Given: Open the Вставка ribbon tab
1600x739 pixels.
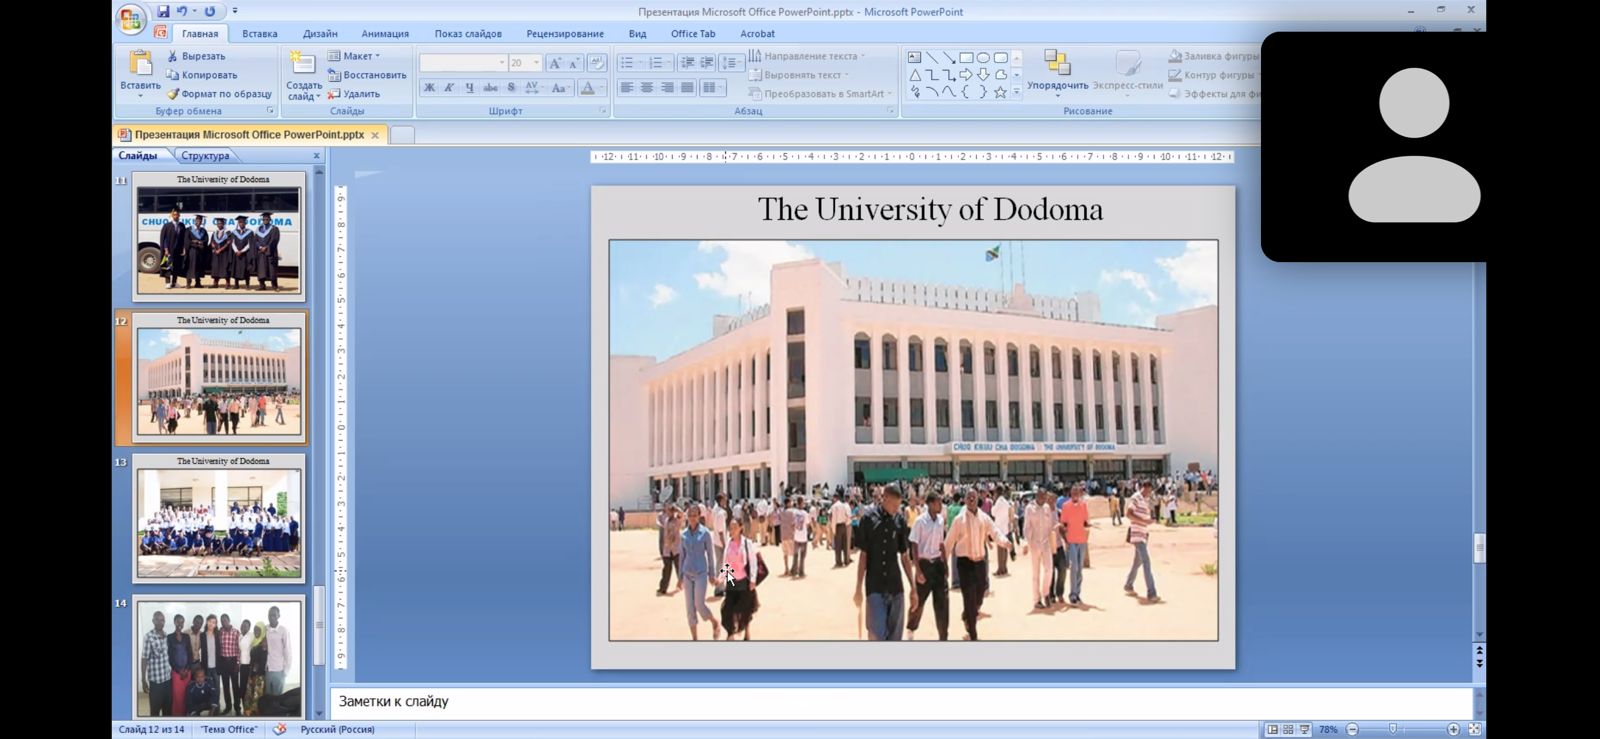Looking at the screenshot, I should pos(260,34).
